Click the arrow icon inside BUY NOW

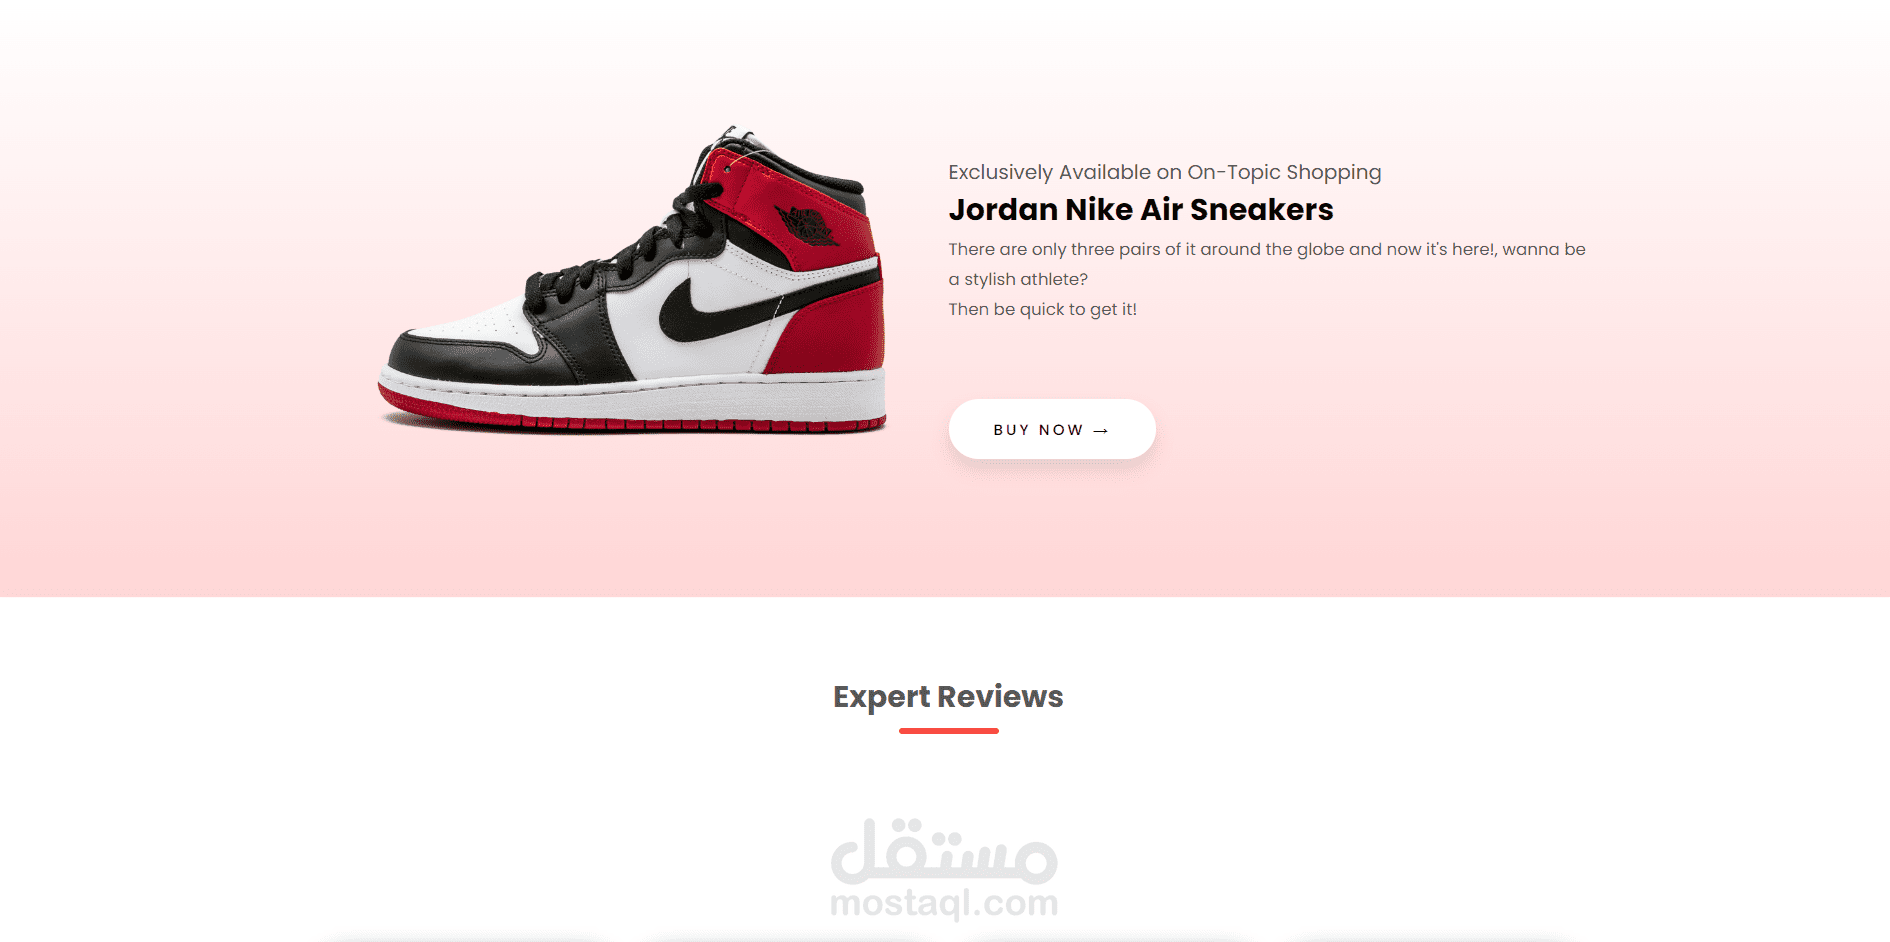coord(1101,431)
